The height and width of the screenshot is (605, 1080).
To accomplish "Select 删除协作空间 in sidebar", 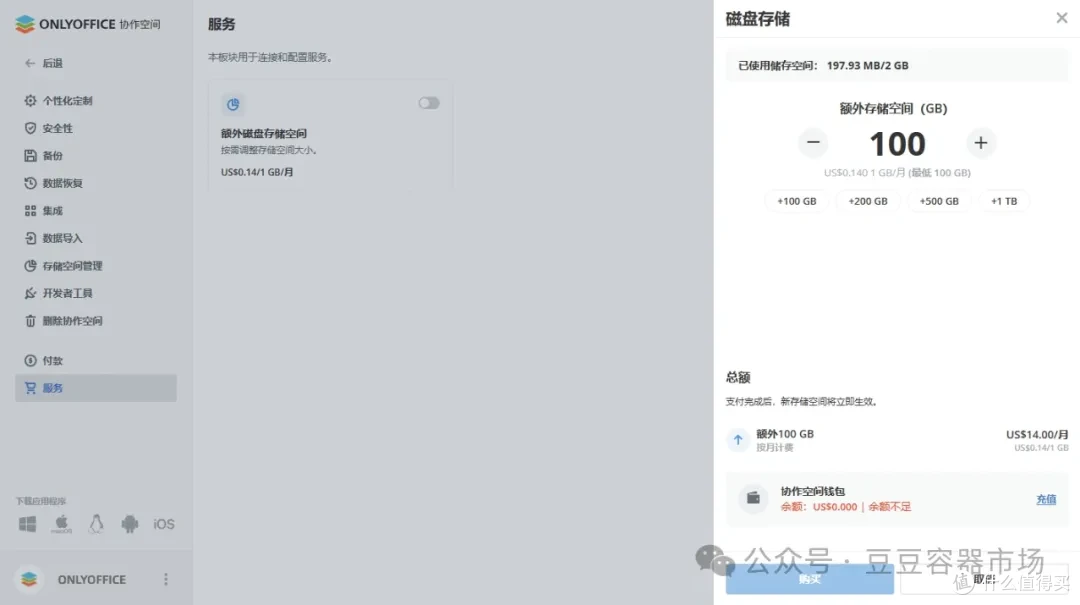I will pos(72,321).
